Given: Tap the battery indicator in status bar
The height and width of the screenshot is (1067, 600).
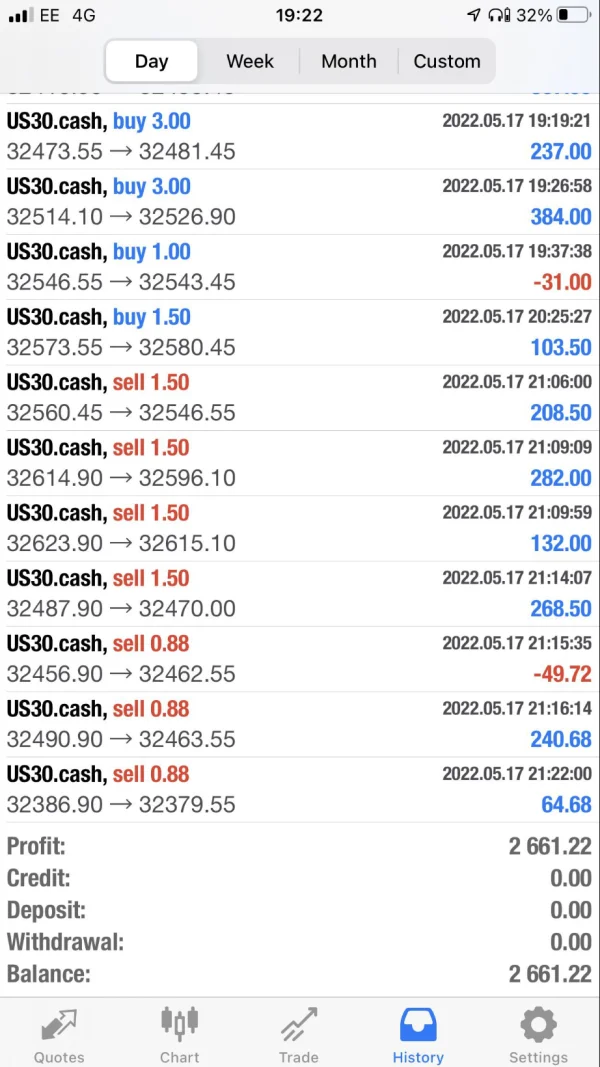Looking at the screenshot, I should pos(573,16).
